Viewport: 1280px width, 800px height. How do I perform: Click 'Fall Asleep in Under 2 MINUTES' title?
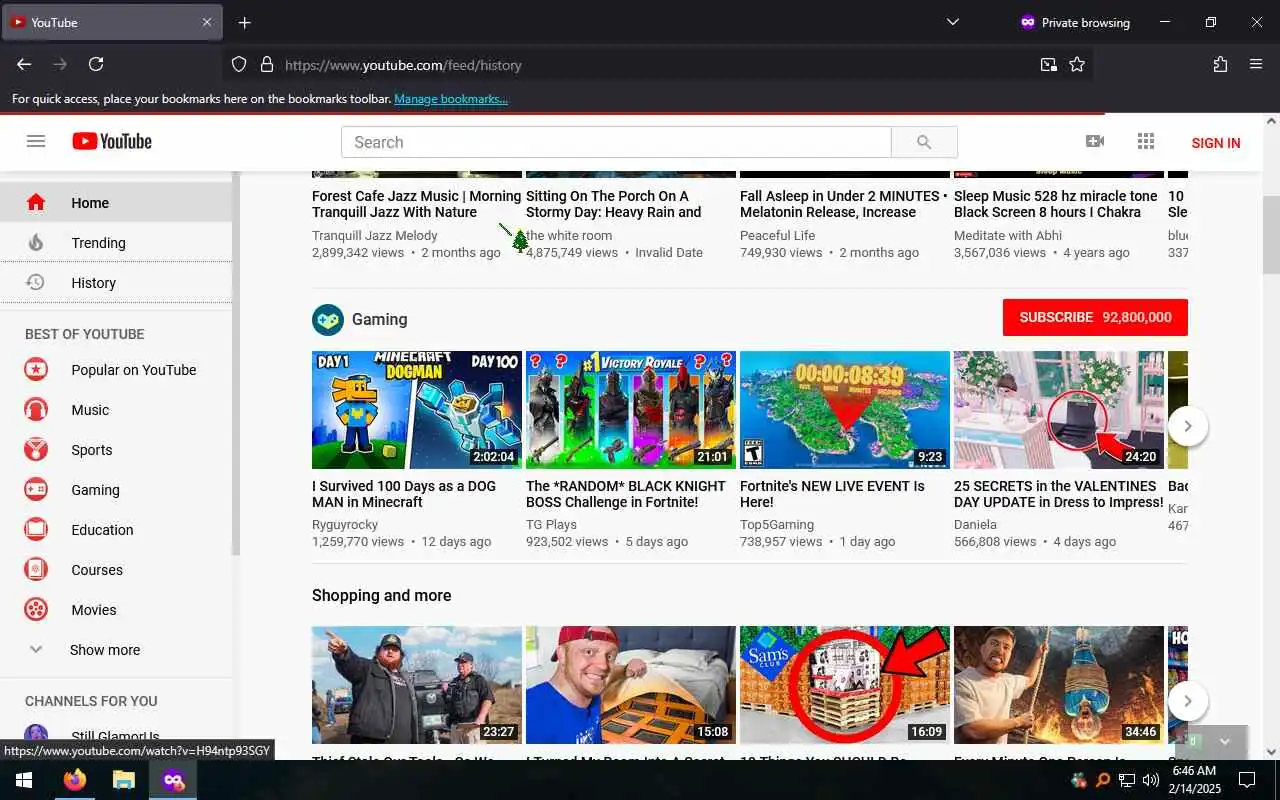click(x=845, y=204)
